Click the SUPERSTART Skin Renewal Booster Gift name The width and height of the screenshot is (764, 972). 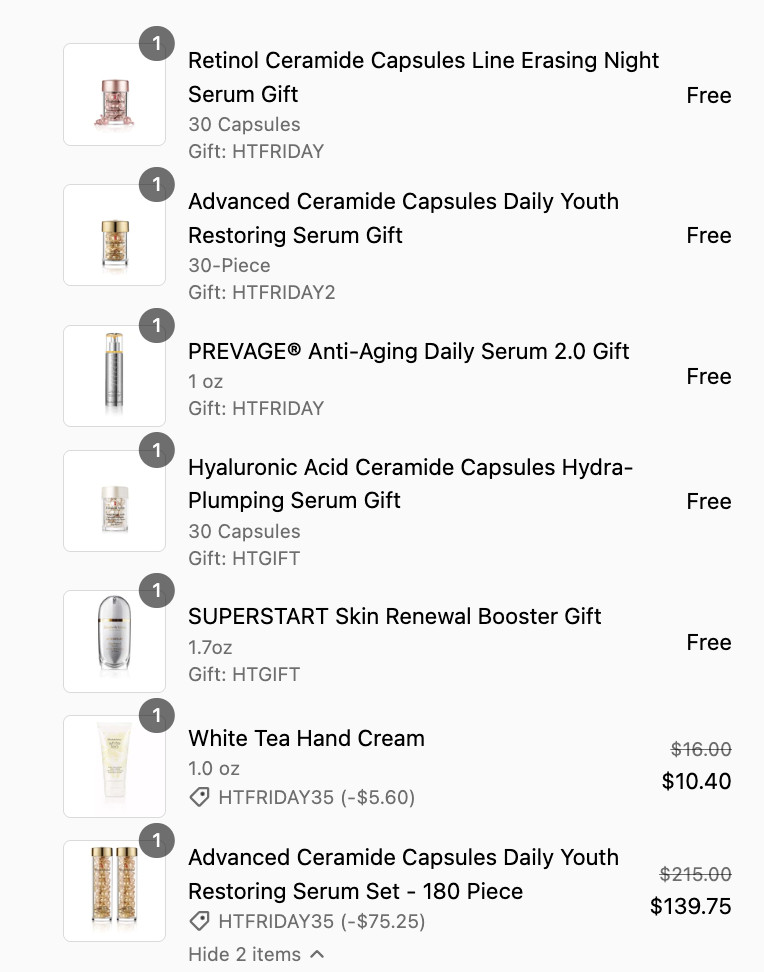[394, 616]
